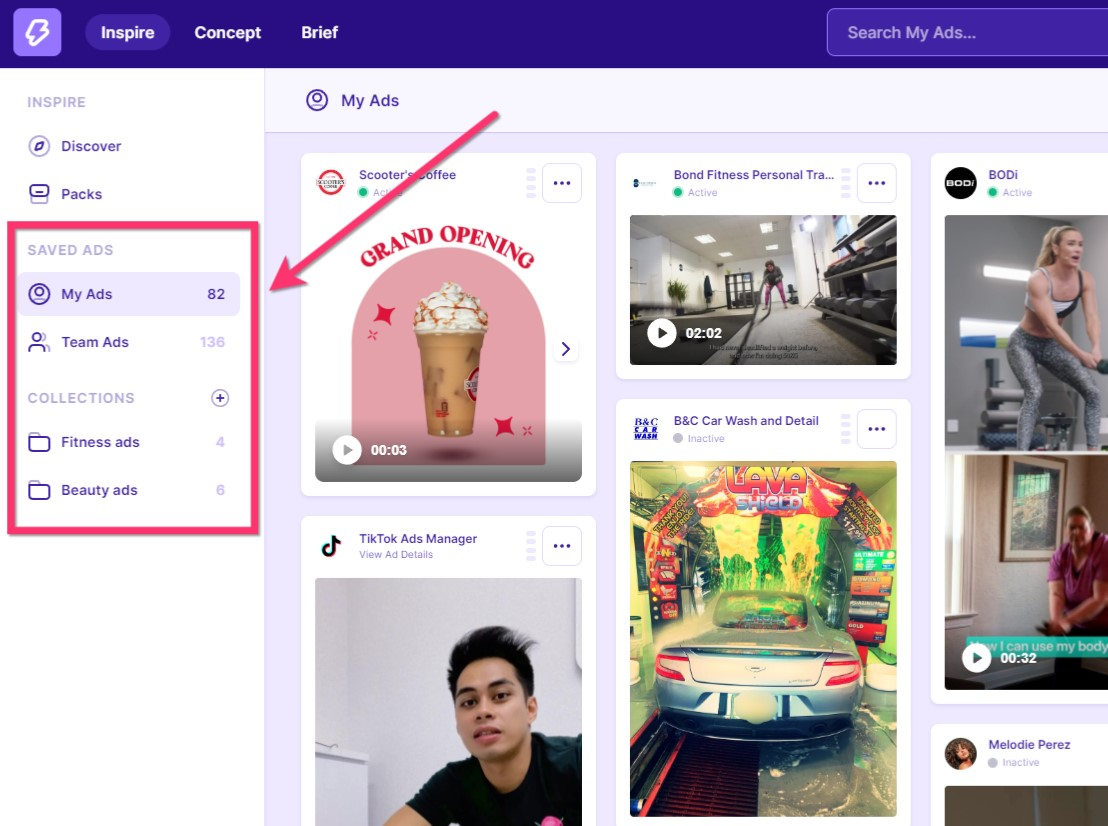This screenshot has height=826, width=1108.
Task: Click the Scooter's Coffee advertiser name
Action: (407, 175)
